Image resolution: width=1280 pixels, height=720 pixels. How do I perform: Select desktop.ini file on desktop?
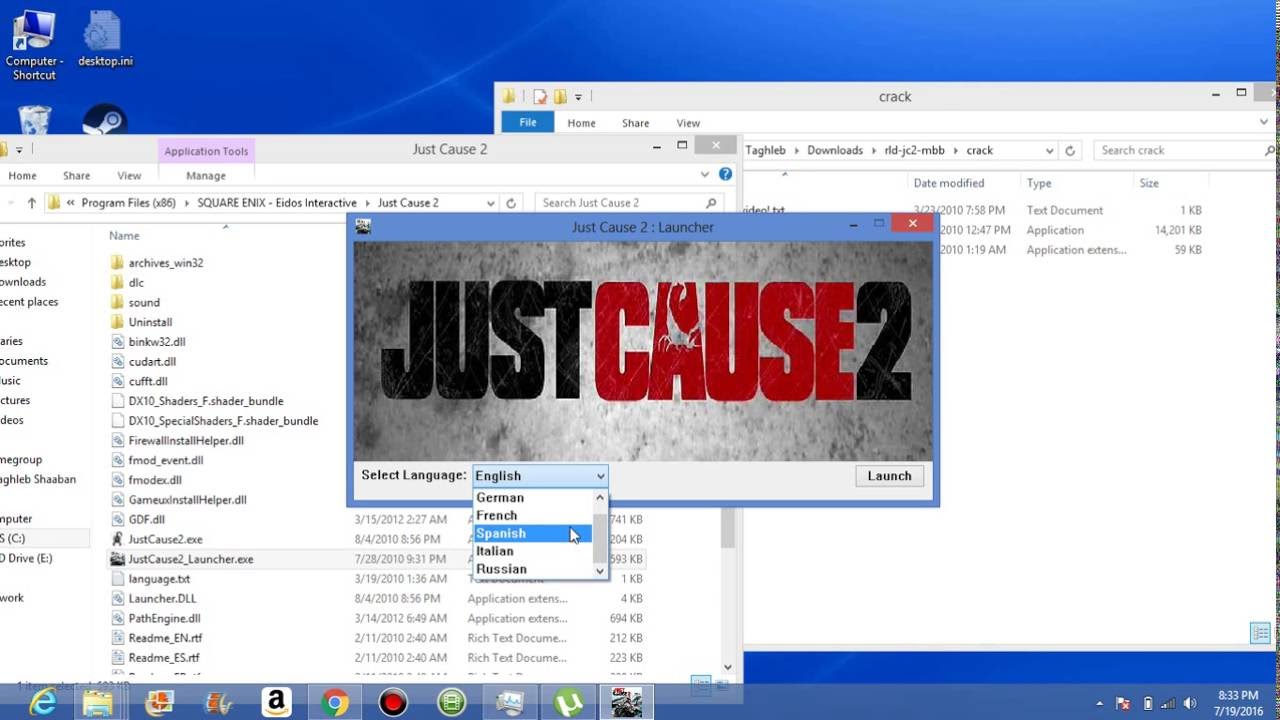(x=105, y=40)
